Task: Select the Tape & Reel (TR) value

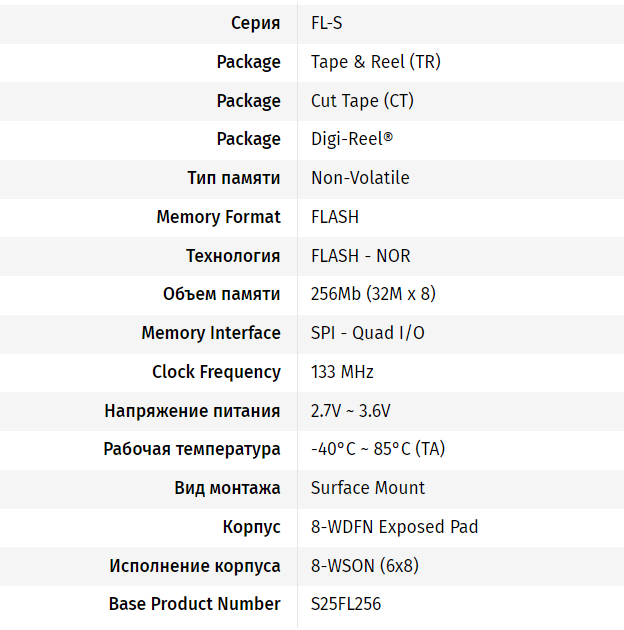Action: (375, 62)
